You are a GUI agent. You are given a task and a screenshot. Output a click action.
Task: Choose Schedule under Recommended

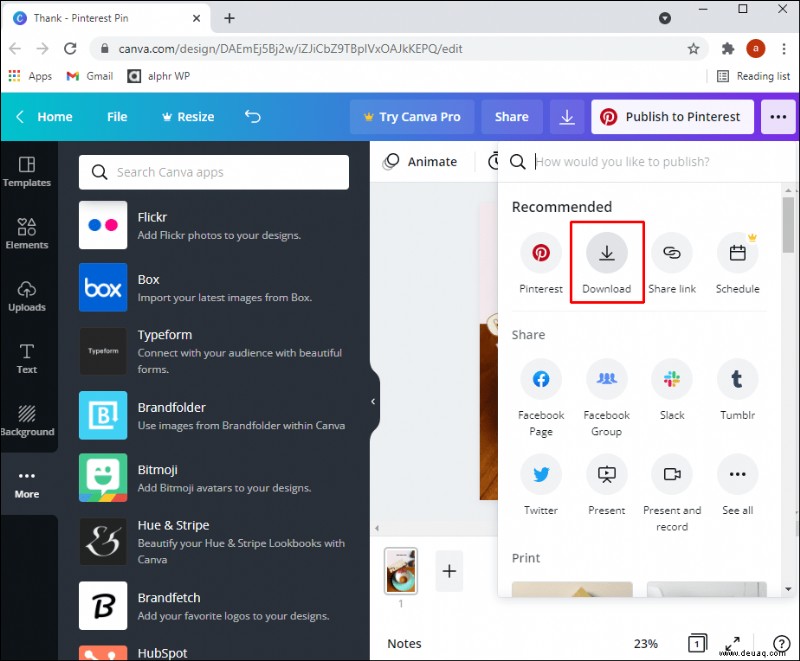pyautogui.click(x=737, y=263)
